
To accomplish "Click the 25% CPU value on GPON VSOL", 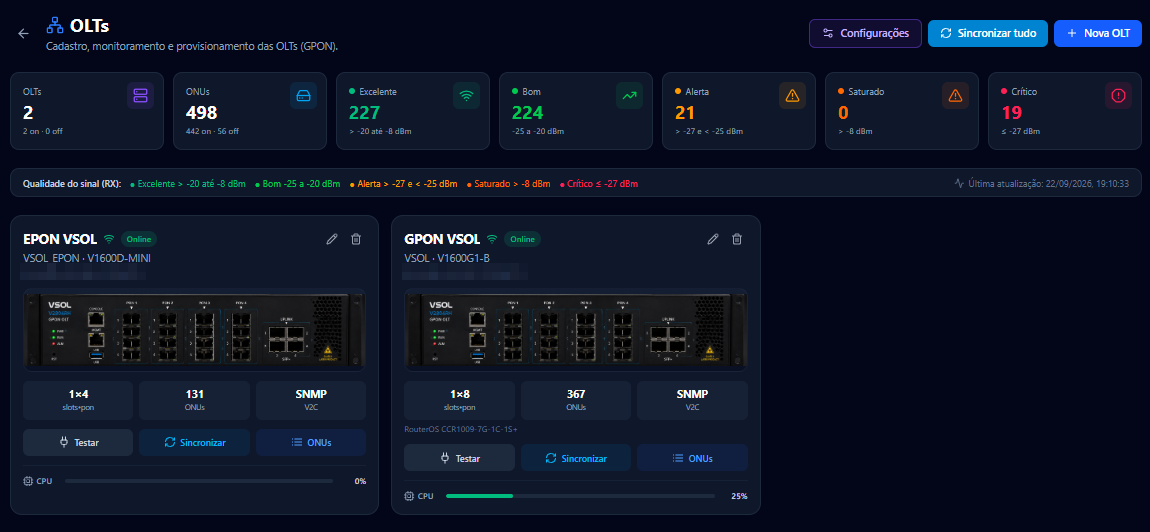I will tap(739, 496).
